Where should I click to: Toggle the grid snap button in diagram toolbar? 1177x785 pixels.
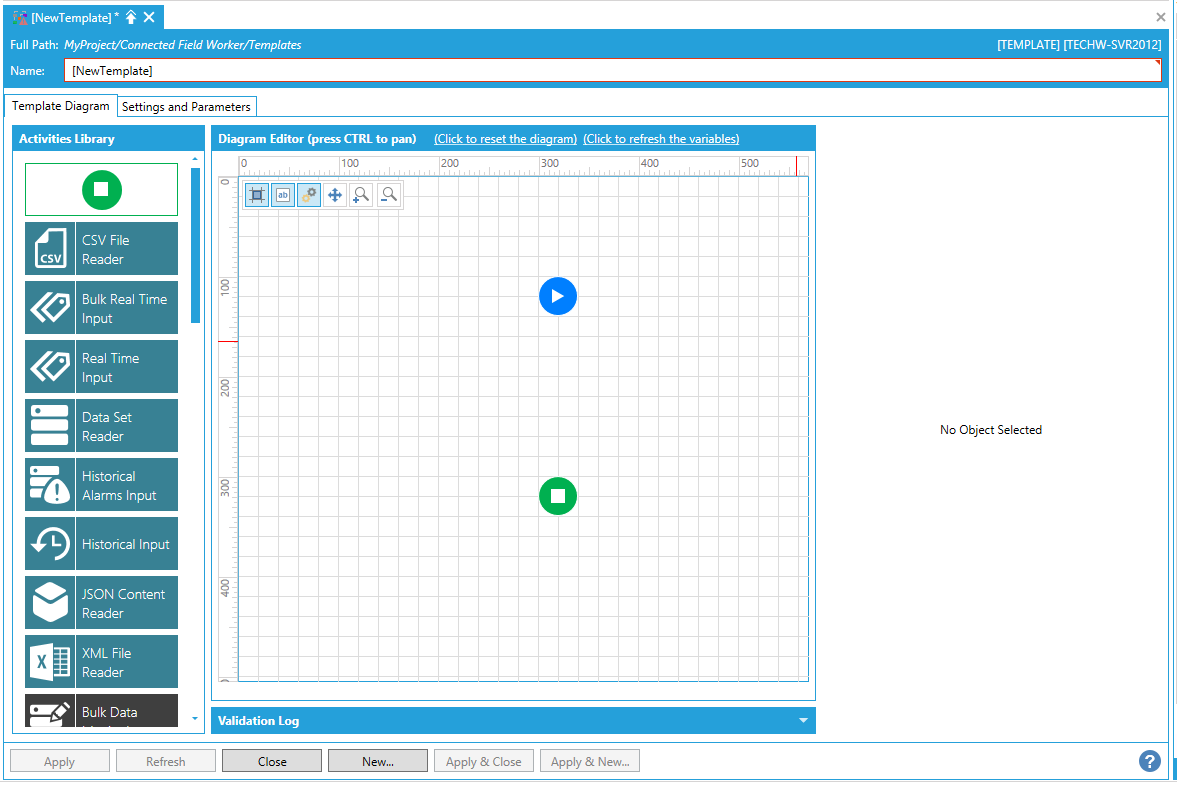click(257, 195)
